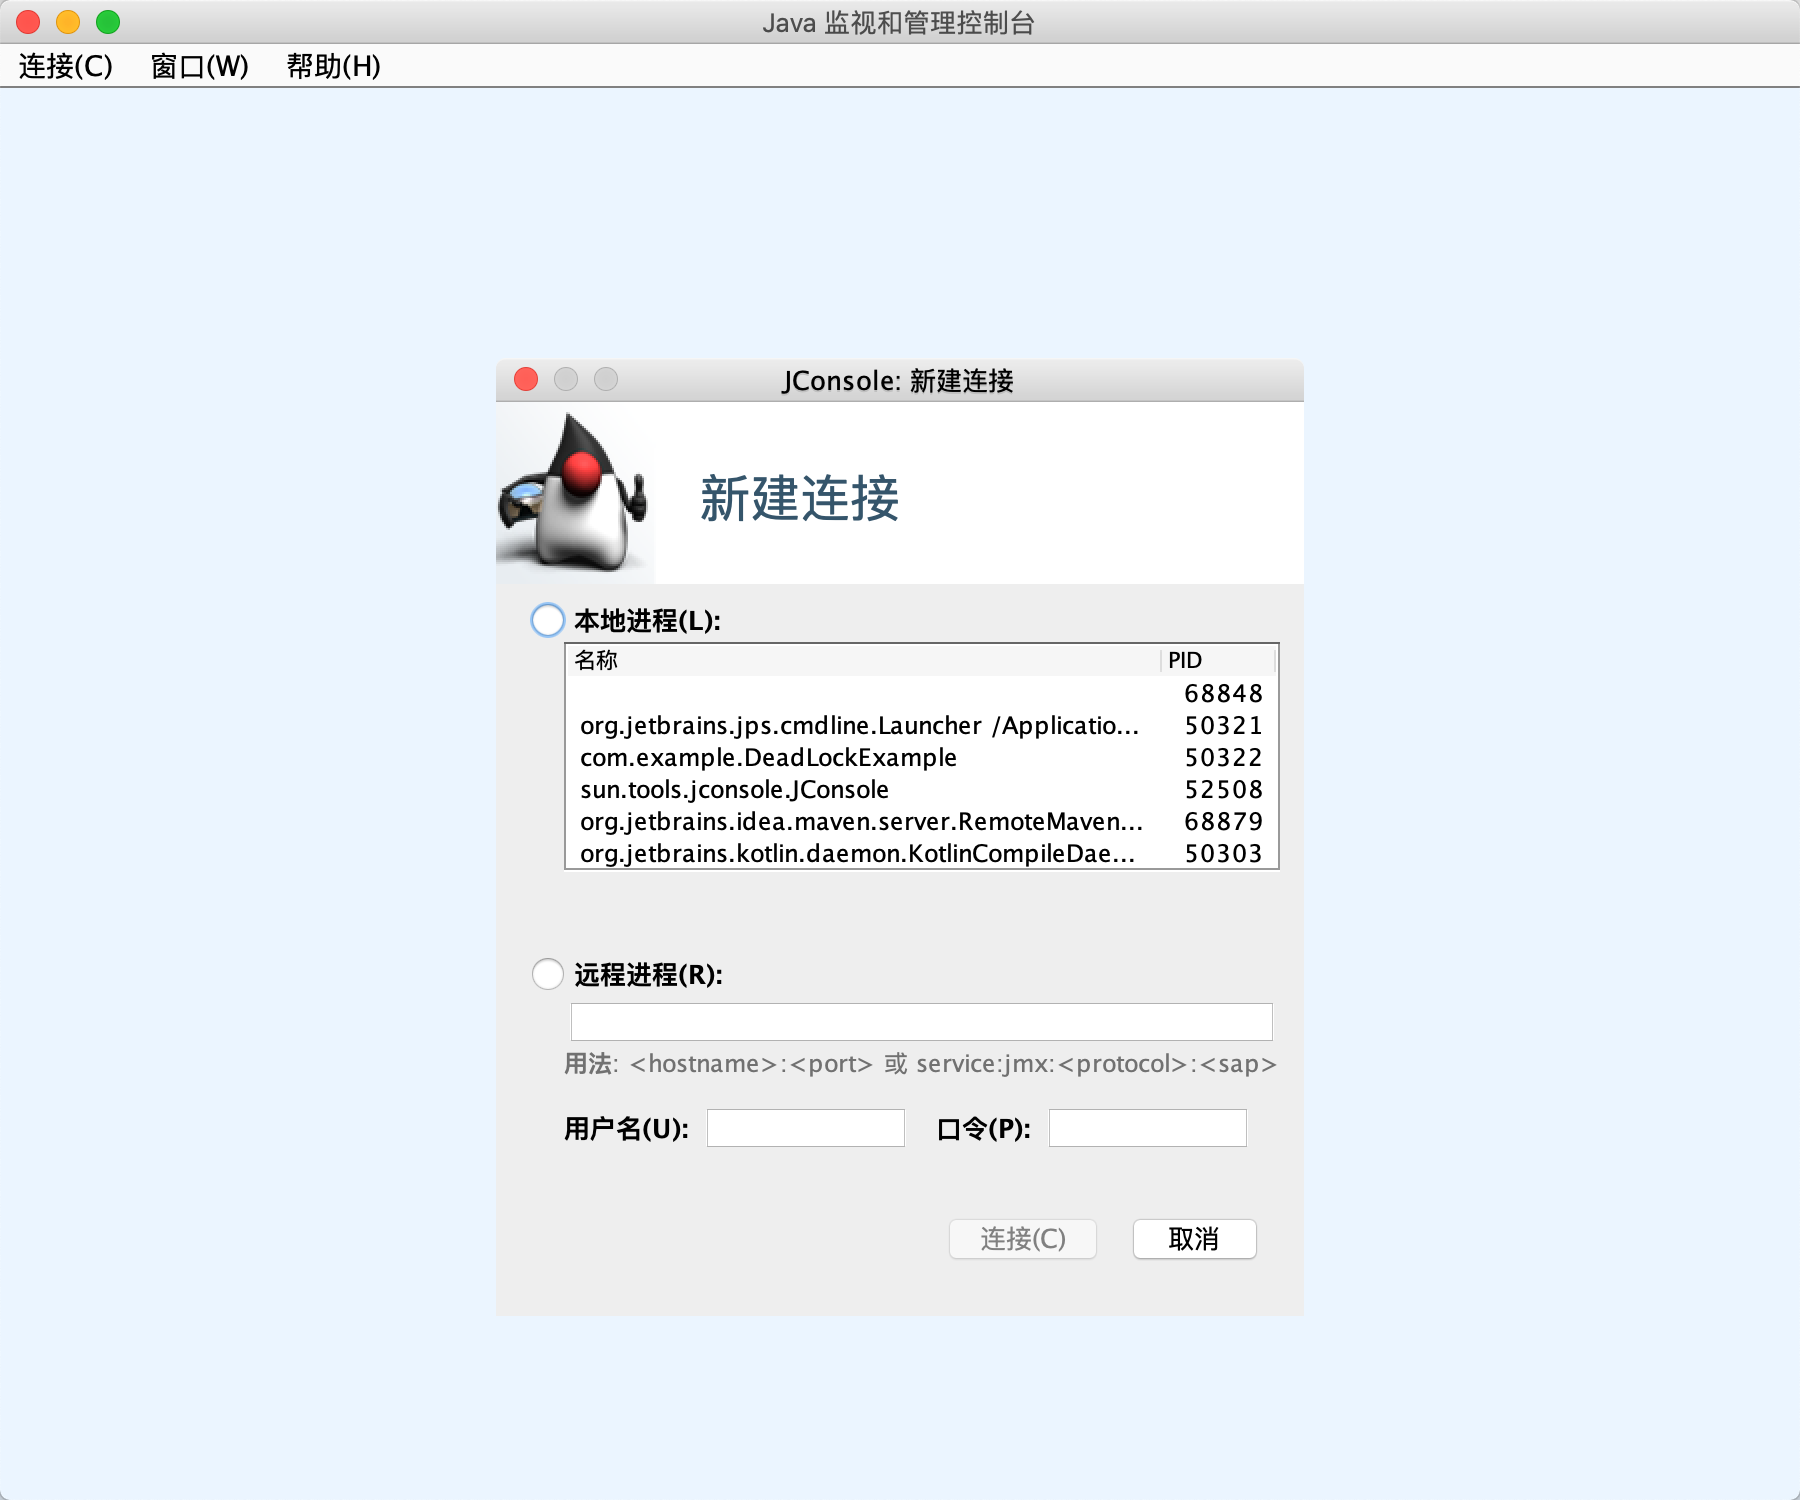Click the remote process address field
The width and height of the screenshot is (1800, 1500).
pyautogui.click(x=921, y=1022)
